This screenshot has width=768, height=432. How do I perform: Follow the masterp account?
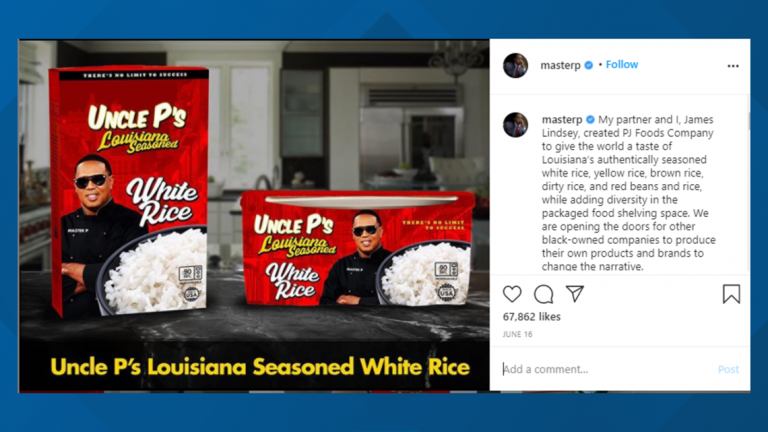(x=622, y=65)
